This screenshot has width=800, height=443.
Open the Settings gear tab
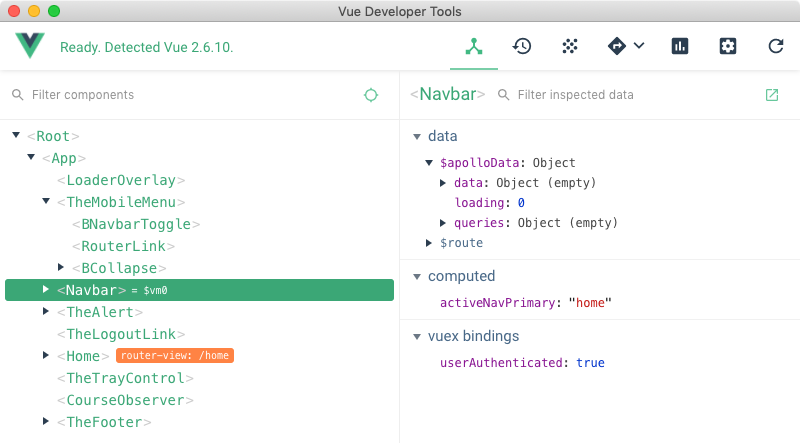728,46
